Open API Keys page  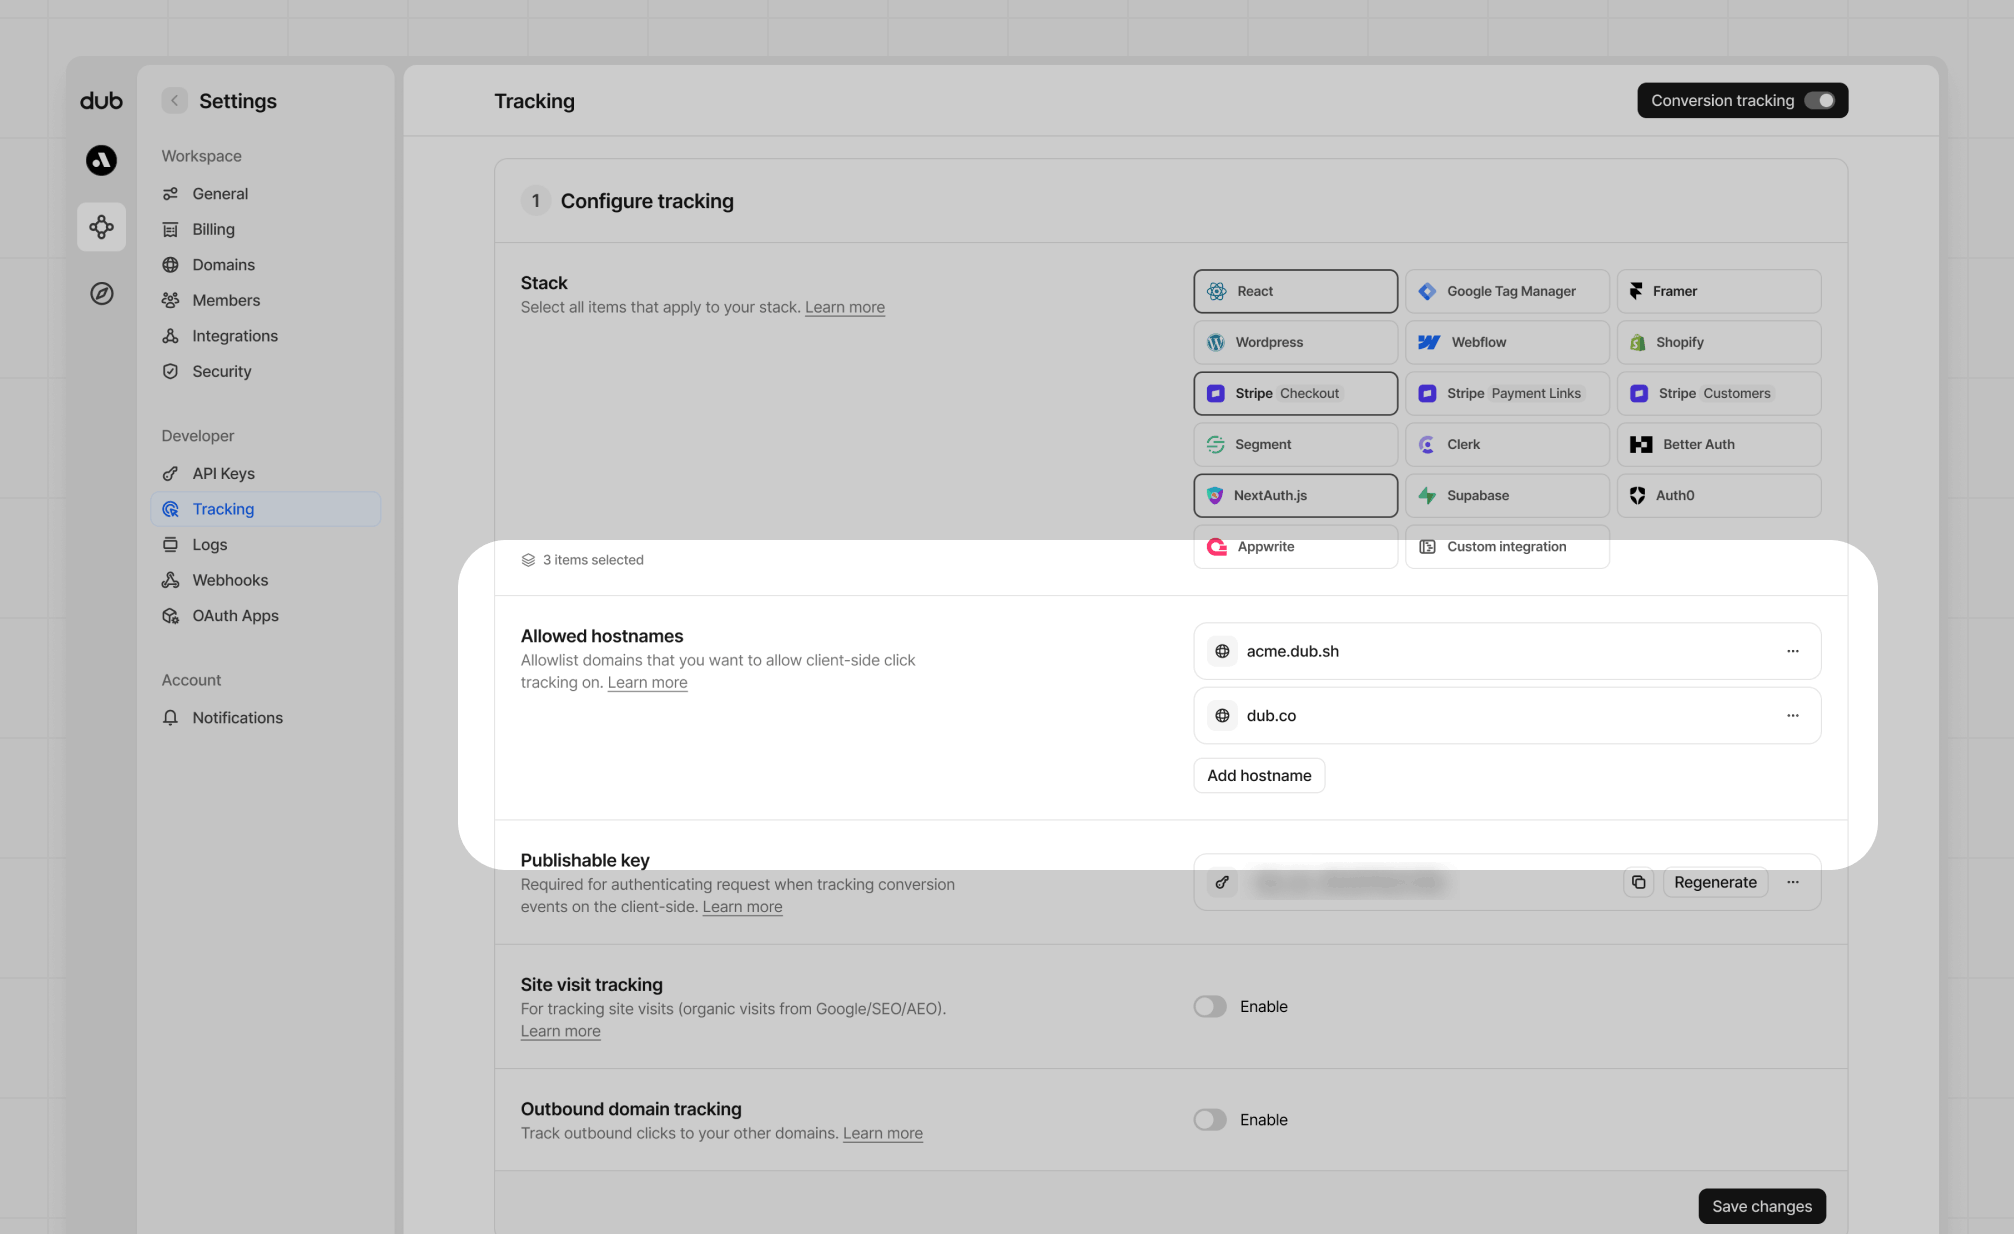point(265,474)
